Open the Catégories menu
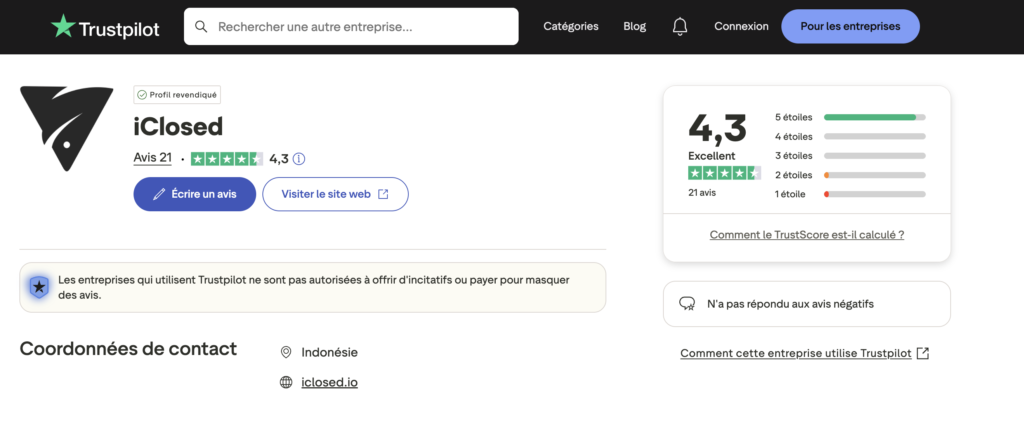This screenshot has width=1024, height=442. point(570,27)
